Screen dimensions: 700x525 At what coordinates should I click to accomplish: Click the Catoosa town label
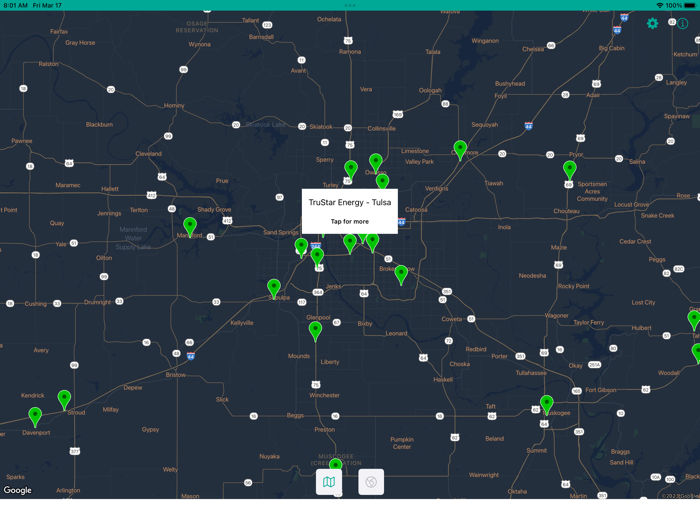click(x=416, y=209)
